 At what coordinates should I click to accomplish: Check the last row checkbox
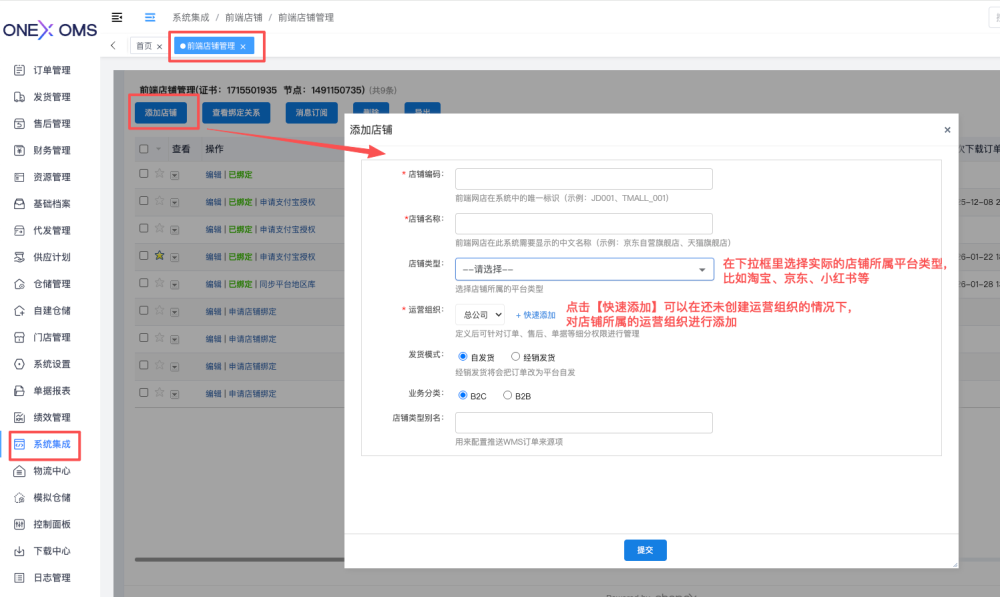(143, 392)
